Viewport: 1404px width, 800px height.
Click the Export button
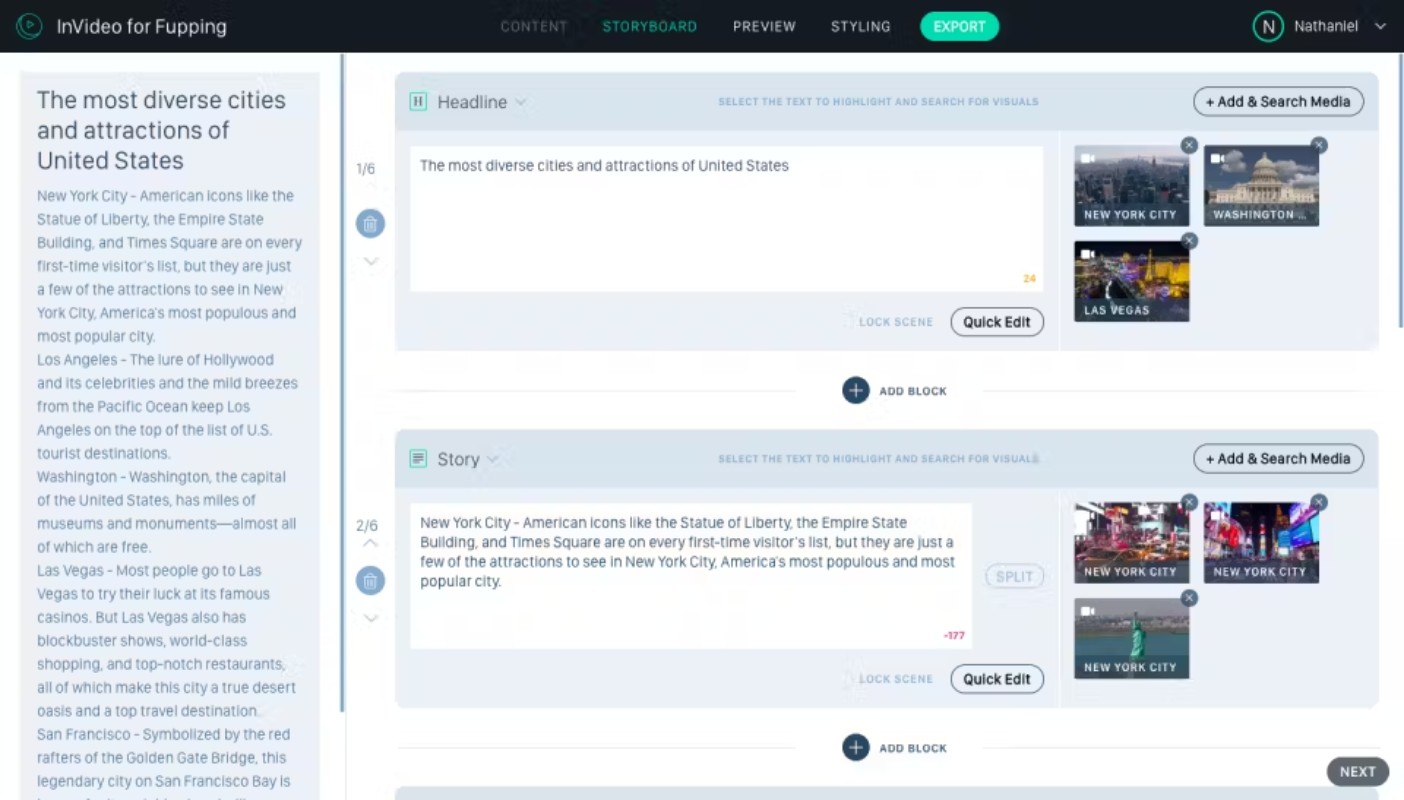tap(959, 27)
